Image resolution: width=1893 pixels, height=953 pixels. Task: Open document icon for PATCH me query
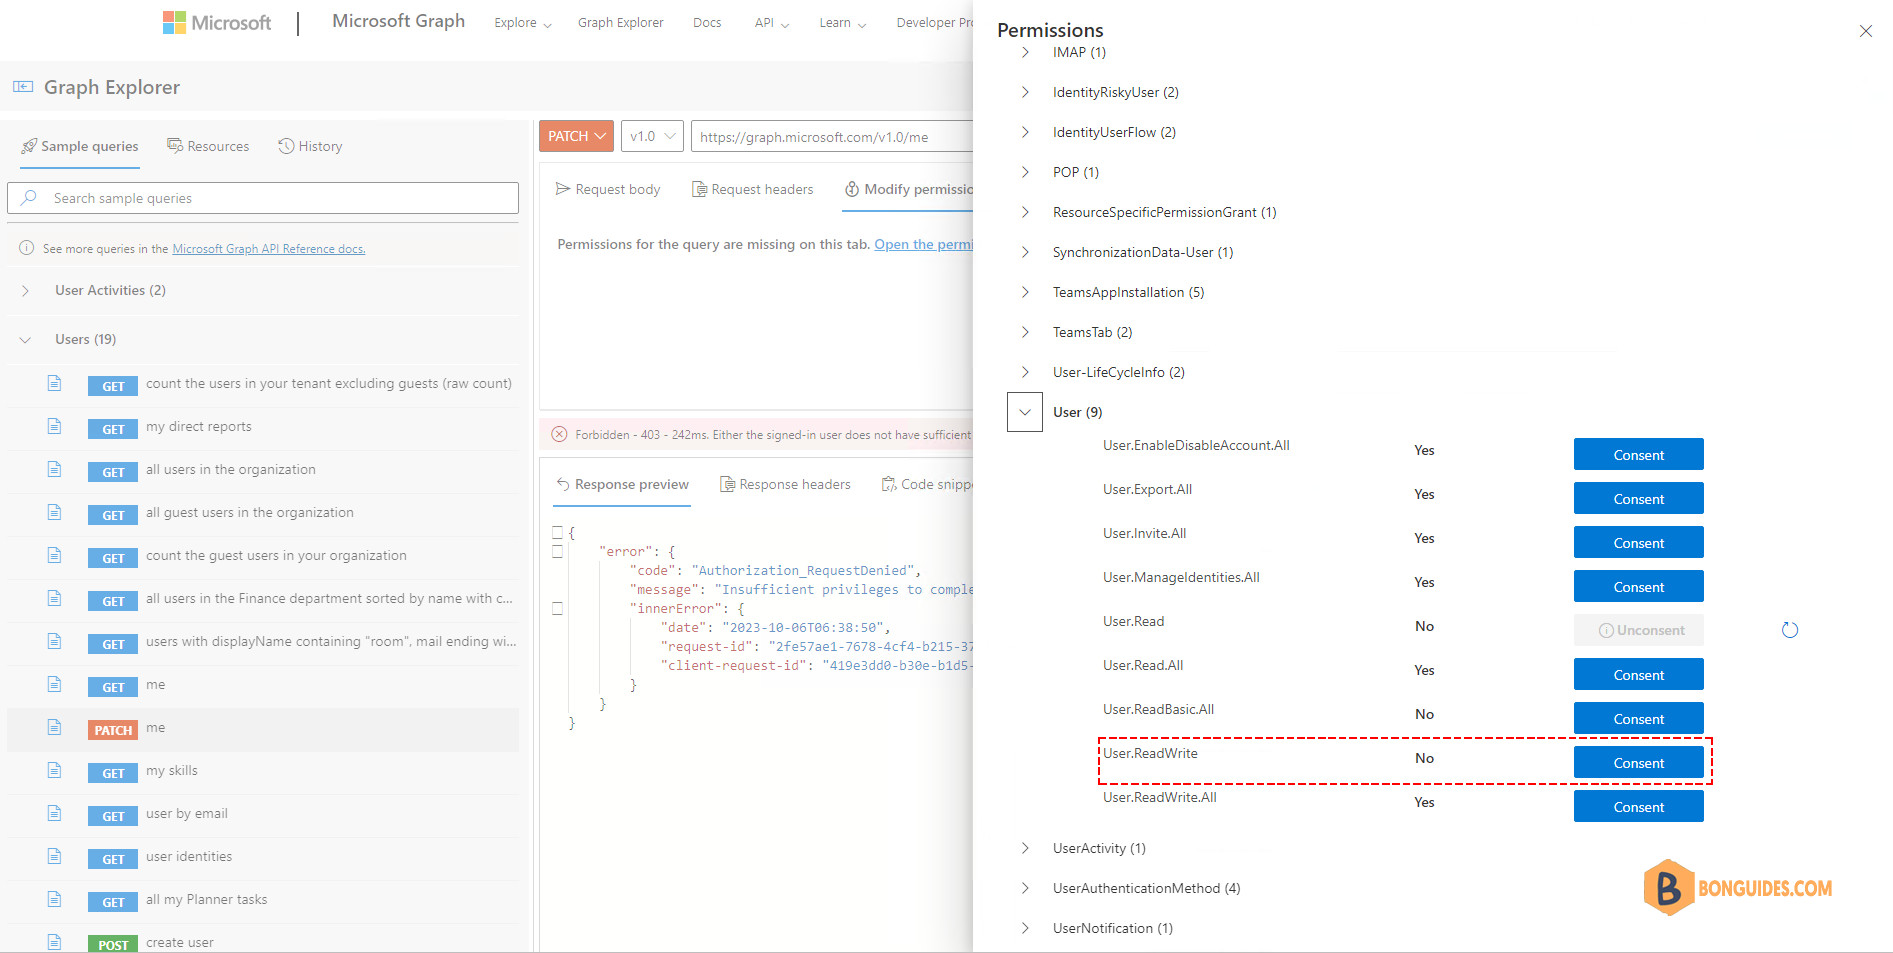pos(55,727)
